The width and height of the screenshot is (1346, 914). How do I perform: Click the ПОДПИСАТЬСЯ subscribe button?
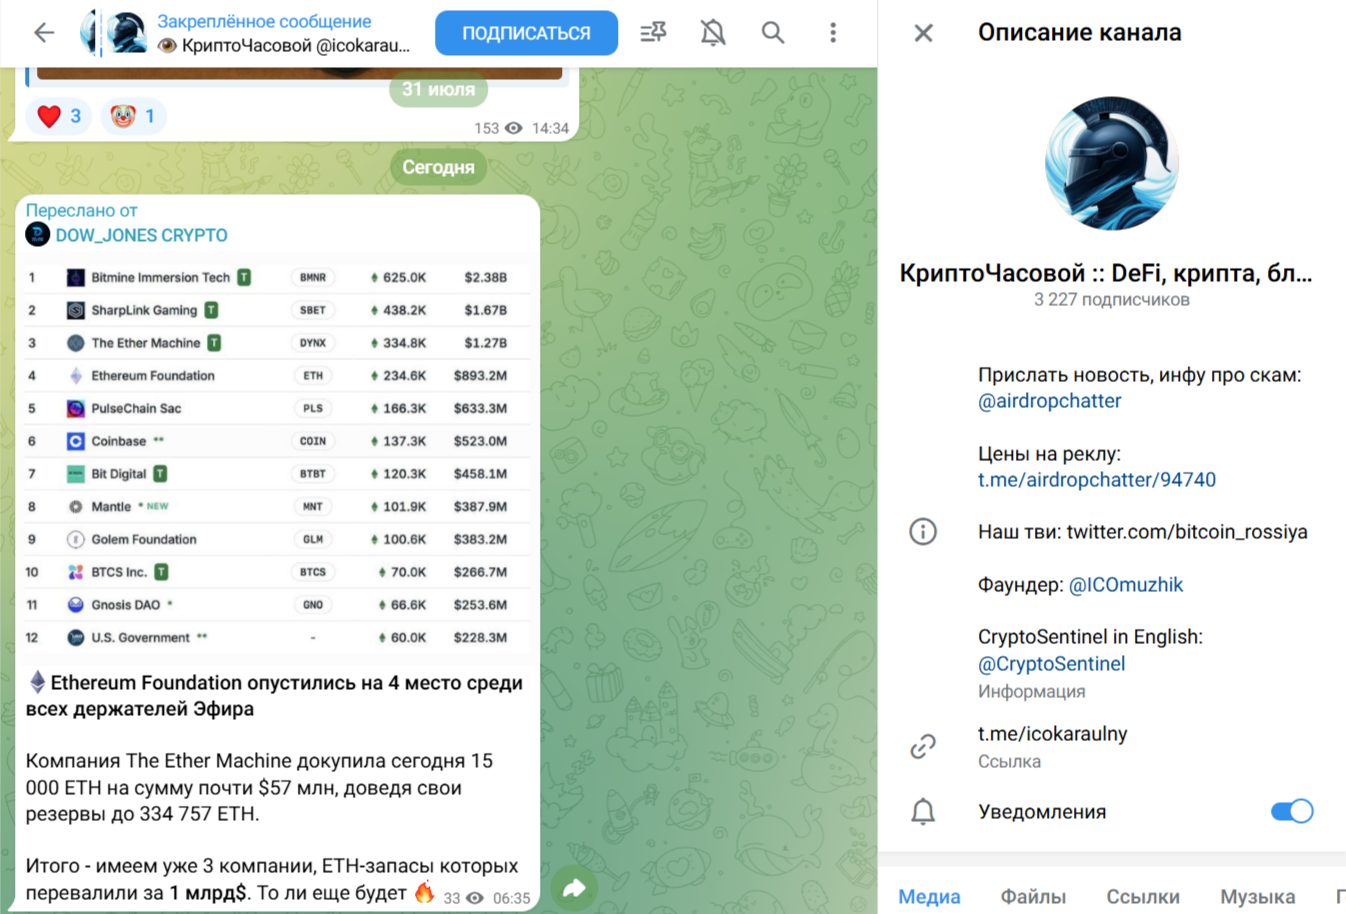[x=526, y=33]
